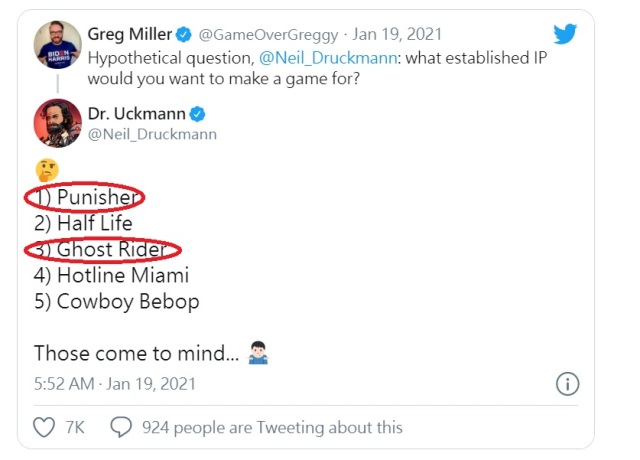640x460 pixels.
Task: Click Greg Miller's verified badge
Action: (x=185, y=35)
